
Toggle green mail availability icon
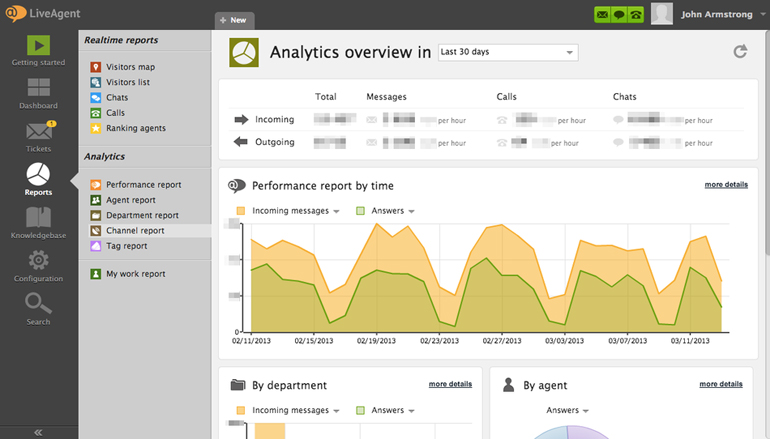[602, 14]
